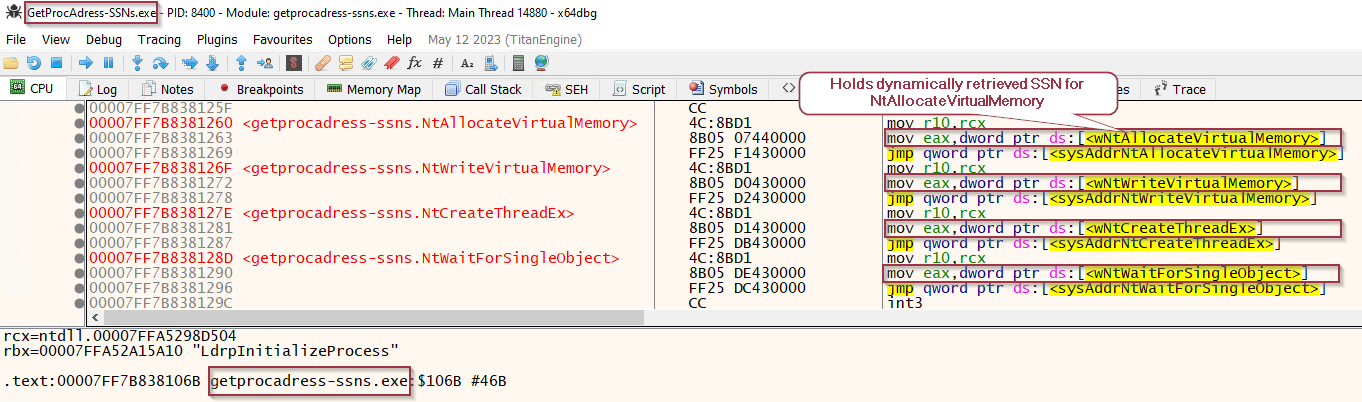Select the getprocadress-ssns.NtCreateThreadEx label
This screenshot has width=1362, height=402.
(408, 213)
